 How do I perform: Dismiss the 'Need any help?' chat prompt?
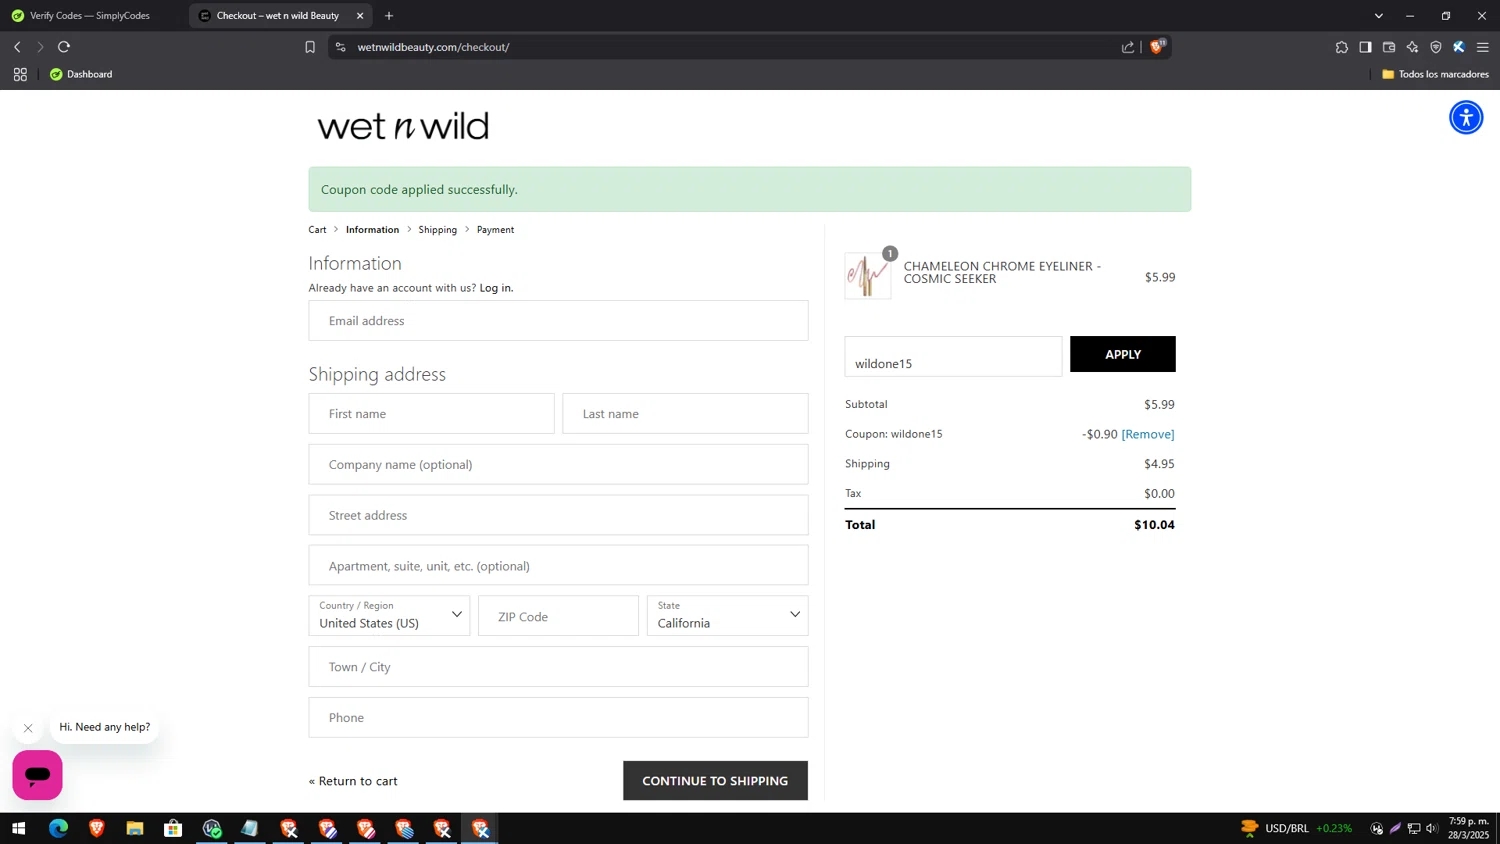[28, 728]
